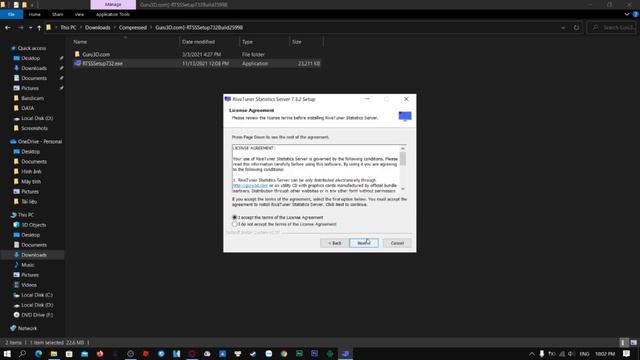Image resolution: width=640 pixels, height=360 pixels.
Task: Go up one folder level
Action: (x=39, y=27)
